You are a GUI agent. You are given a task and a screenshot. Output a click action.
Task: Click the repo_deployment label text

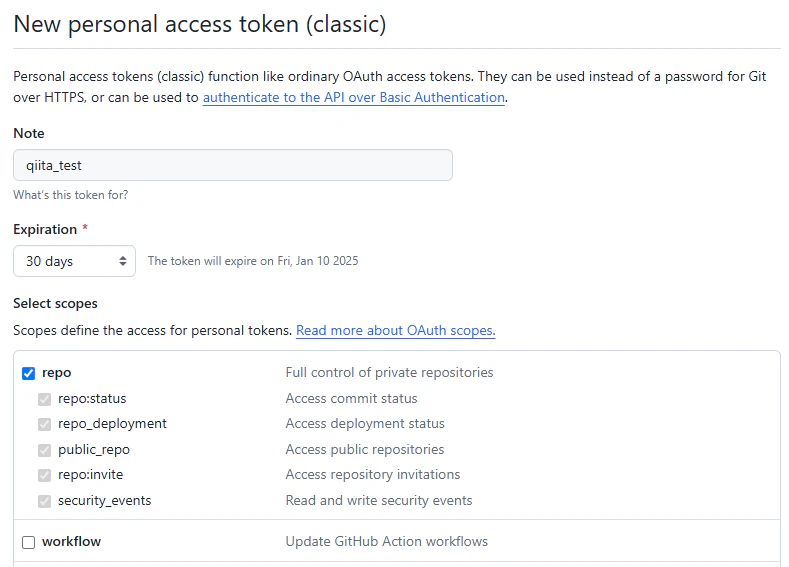(112, 424)
